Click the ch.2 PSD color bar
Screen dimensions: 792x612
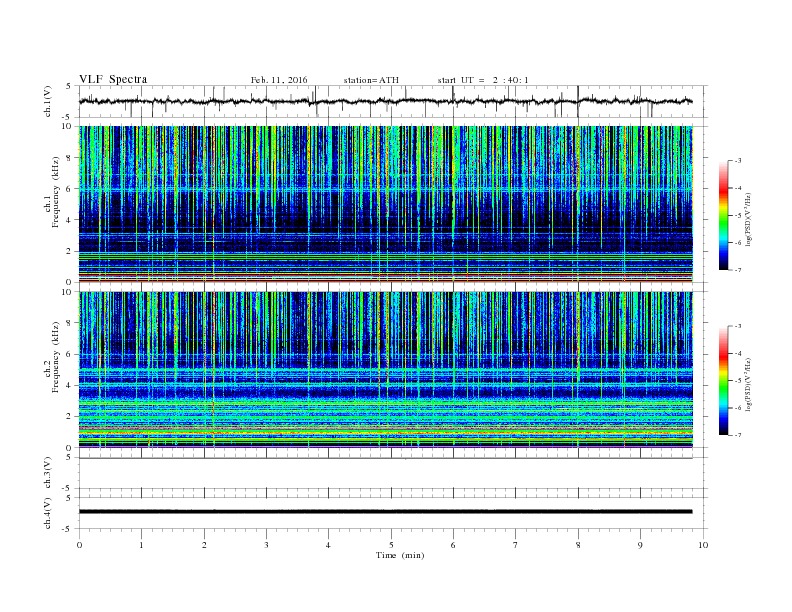pos(723,380)
